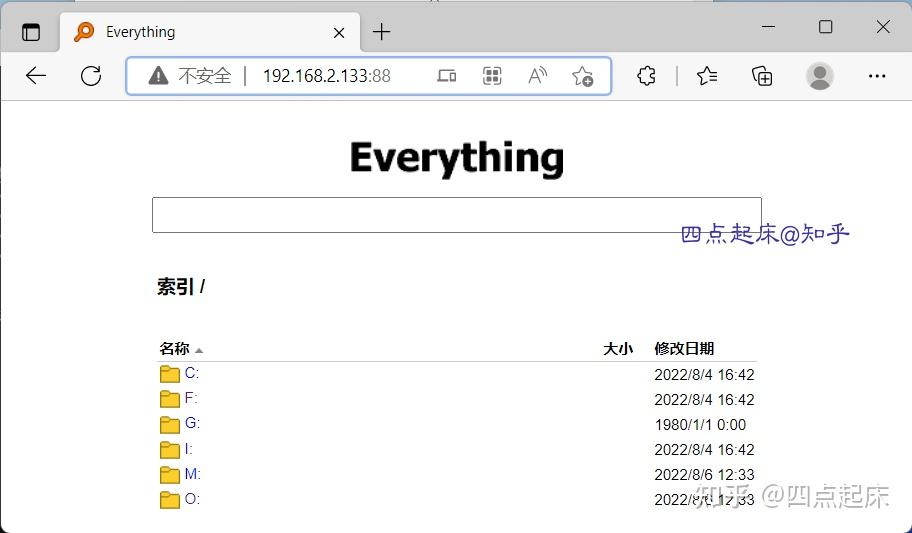Open the O: drive link
Viewport: 912px width, 533px height.
point(193,499)
